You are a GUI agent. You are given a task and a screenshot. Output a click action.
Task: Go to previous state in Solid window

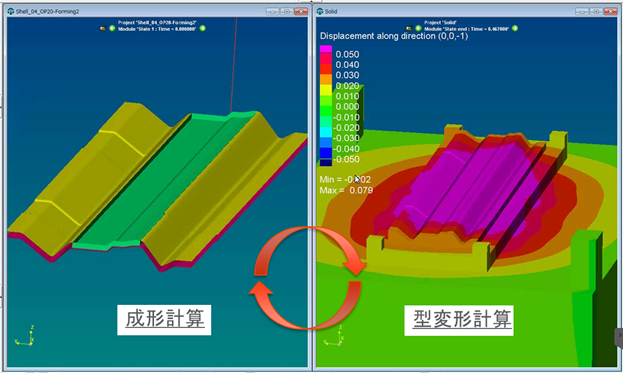[x=418, y=29]
